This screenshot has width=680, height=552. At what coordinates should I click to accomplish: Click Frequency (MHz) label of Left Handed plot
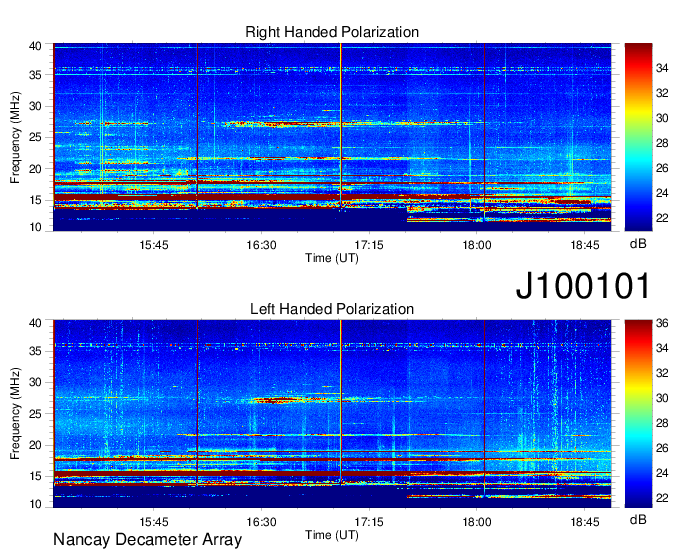15,413
